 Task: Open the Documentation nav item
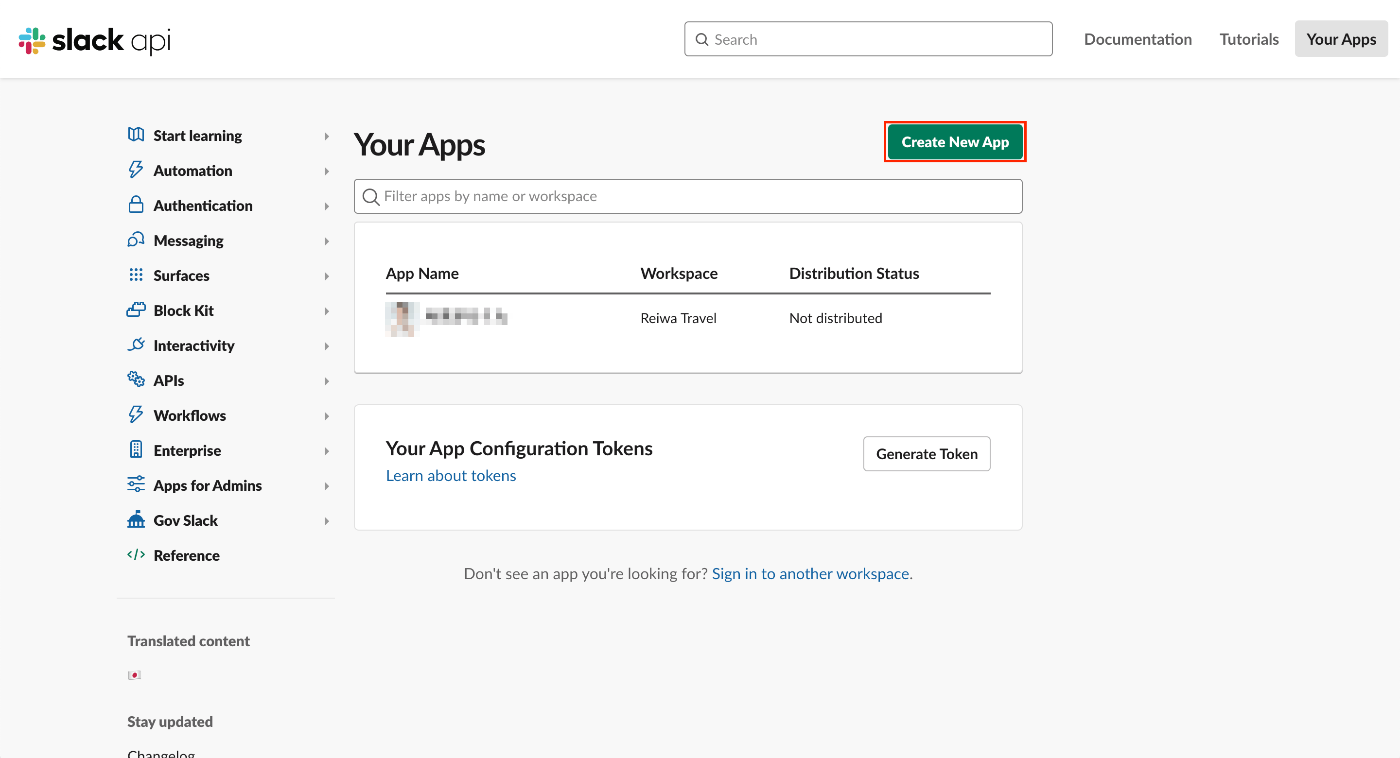click(x=1138, y=39)
